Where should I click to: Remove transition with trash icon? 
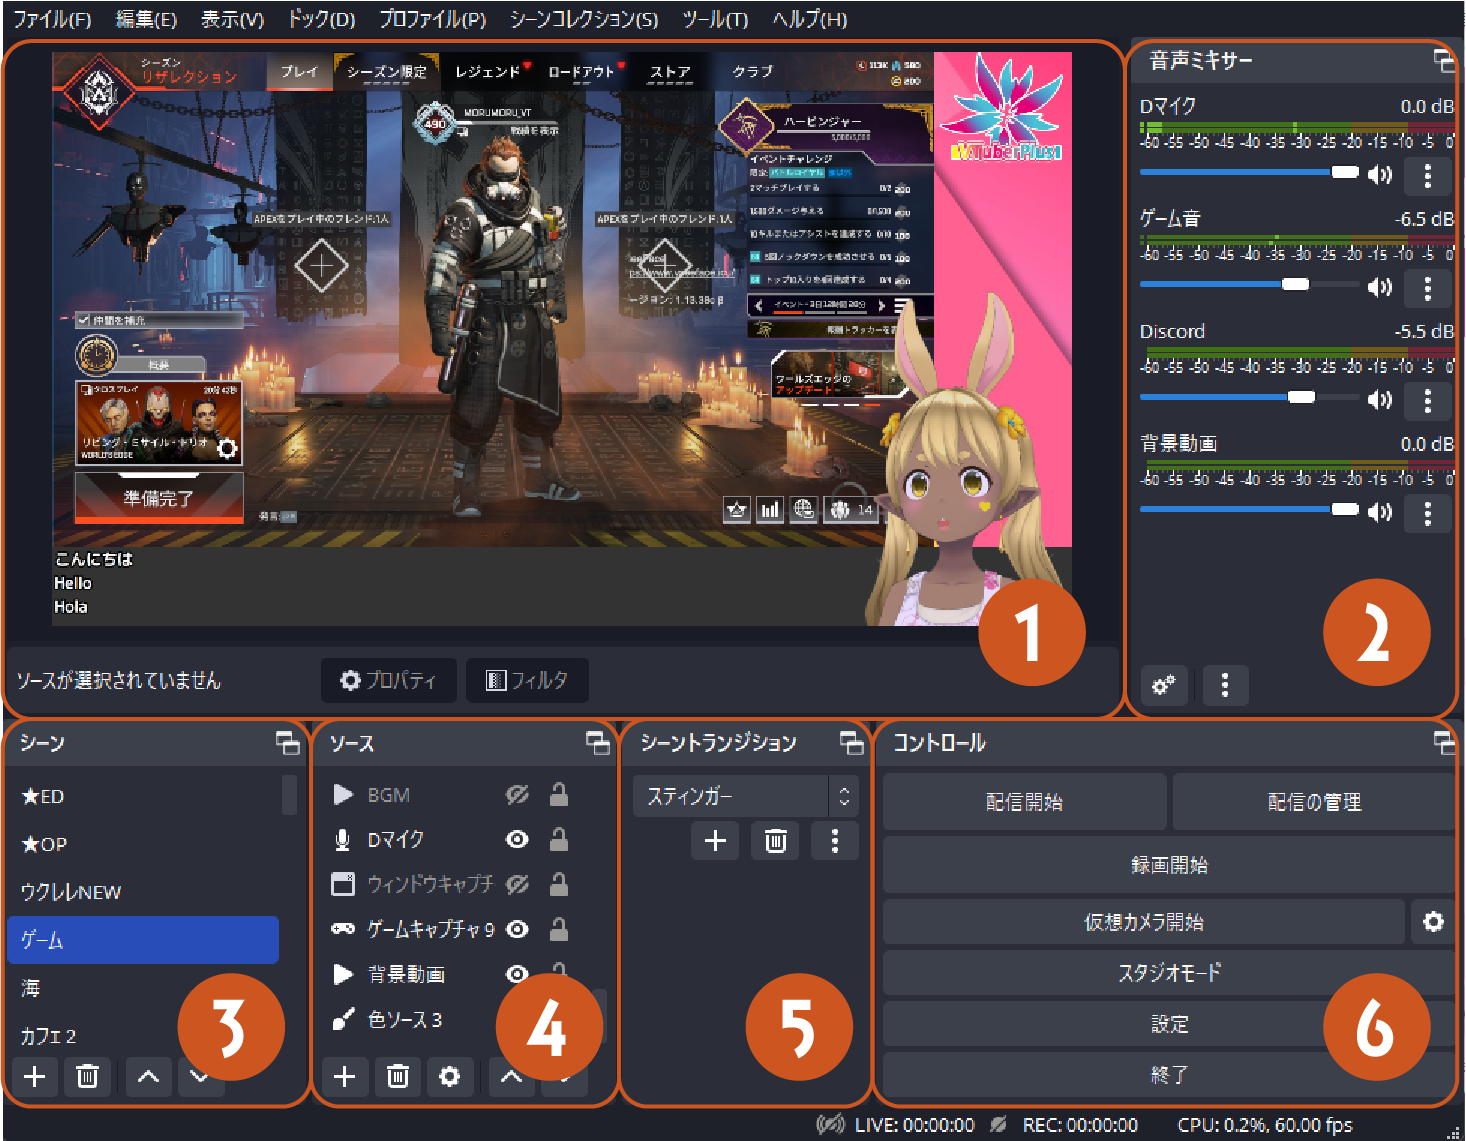[775, 841]
